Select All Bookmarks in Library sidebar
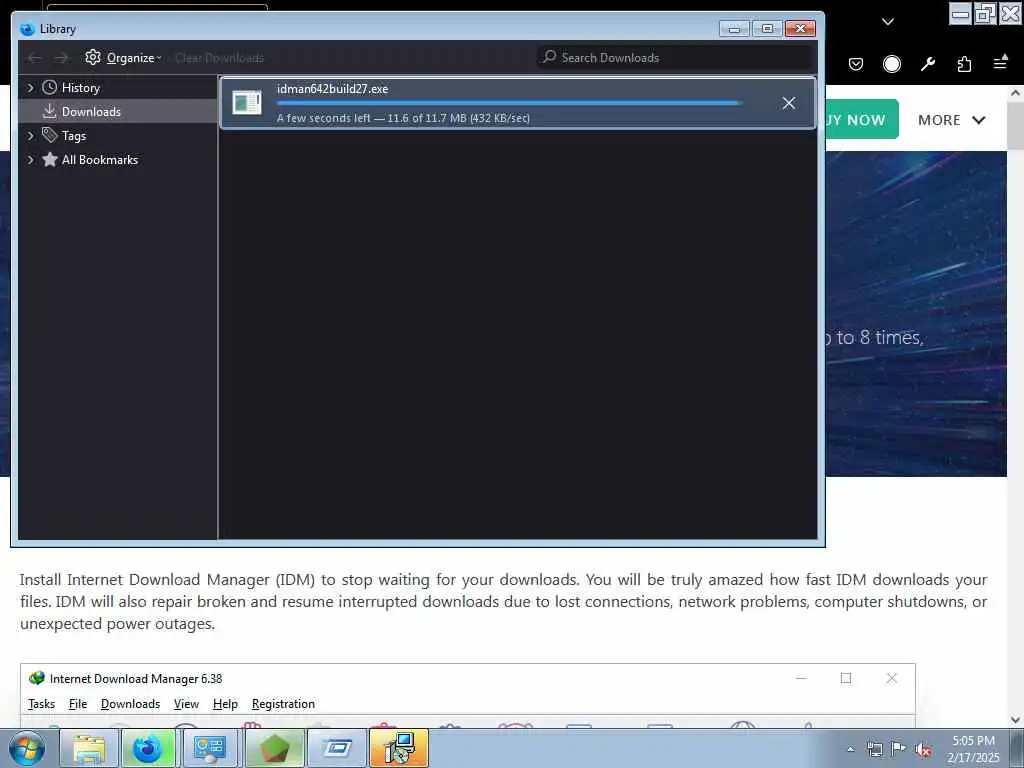 tap(100, 160)
